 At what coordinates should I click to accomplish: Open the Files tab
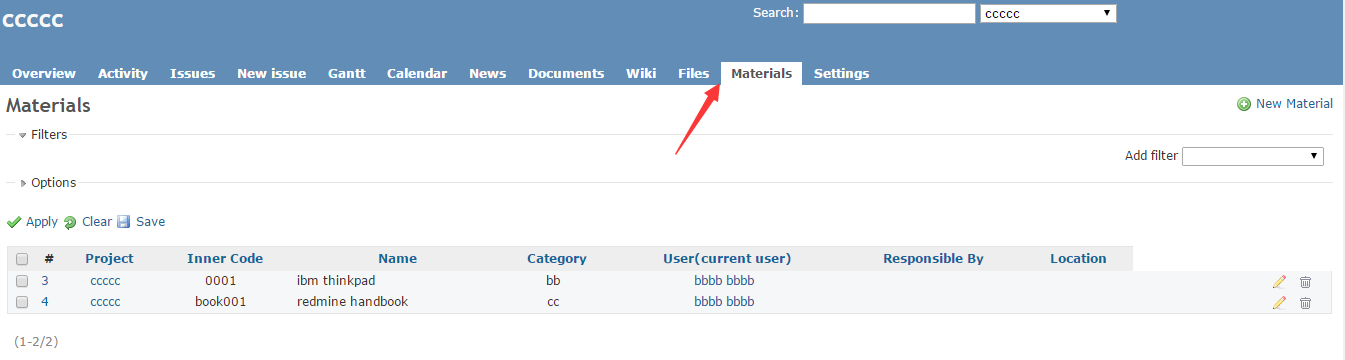694,73
